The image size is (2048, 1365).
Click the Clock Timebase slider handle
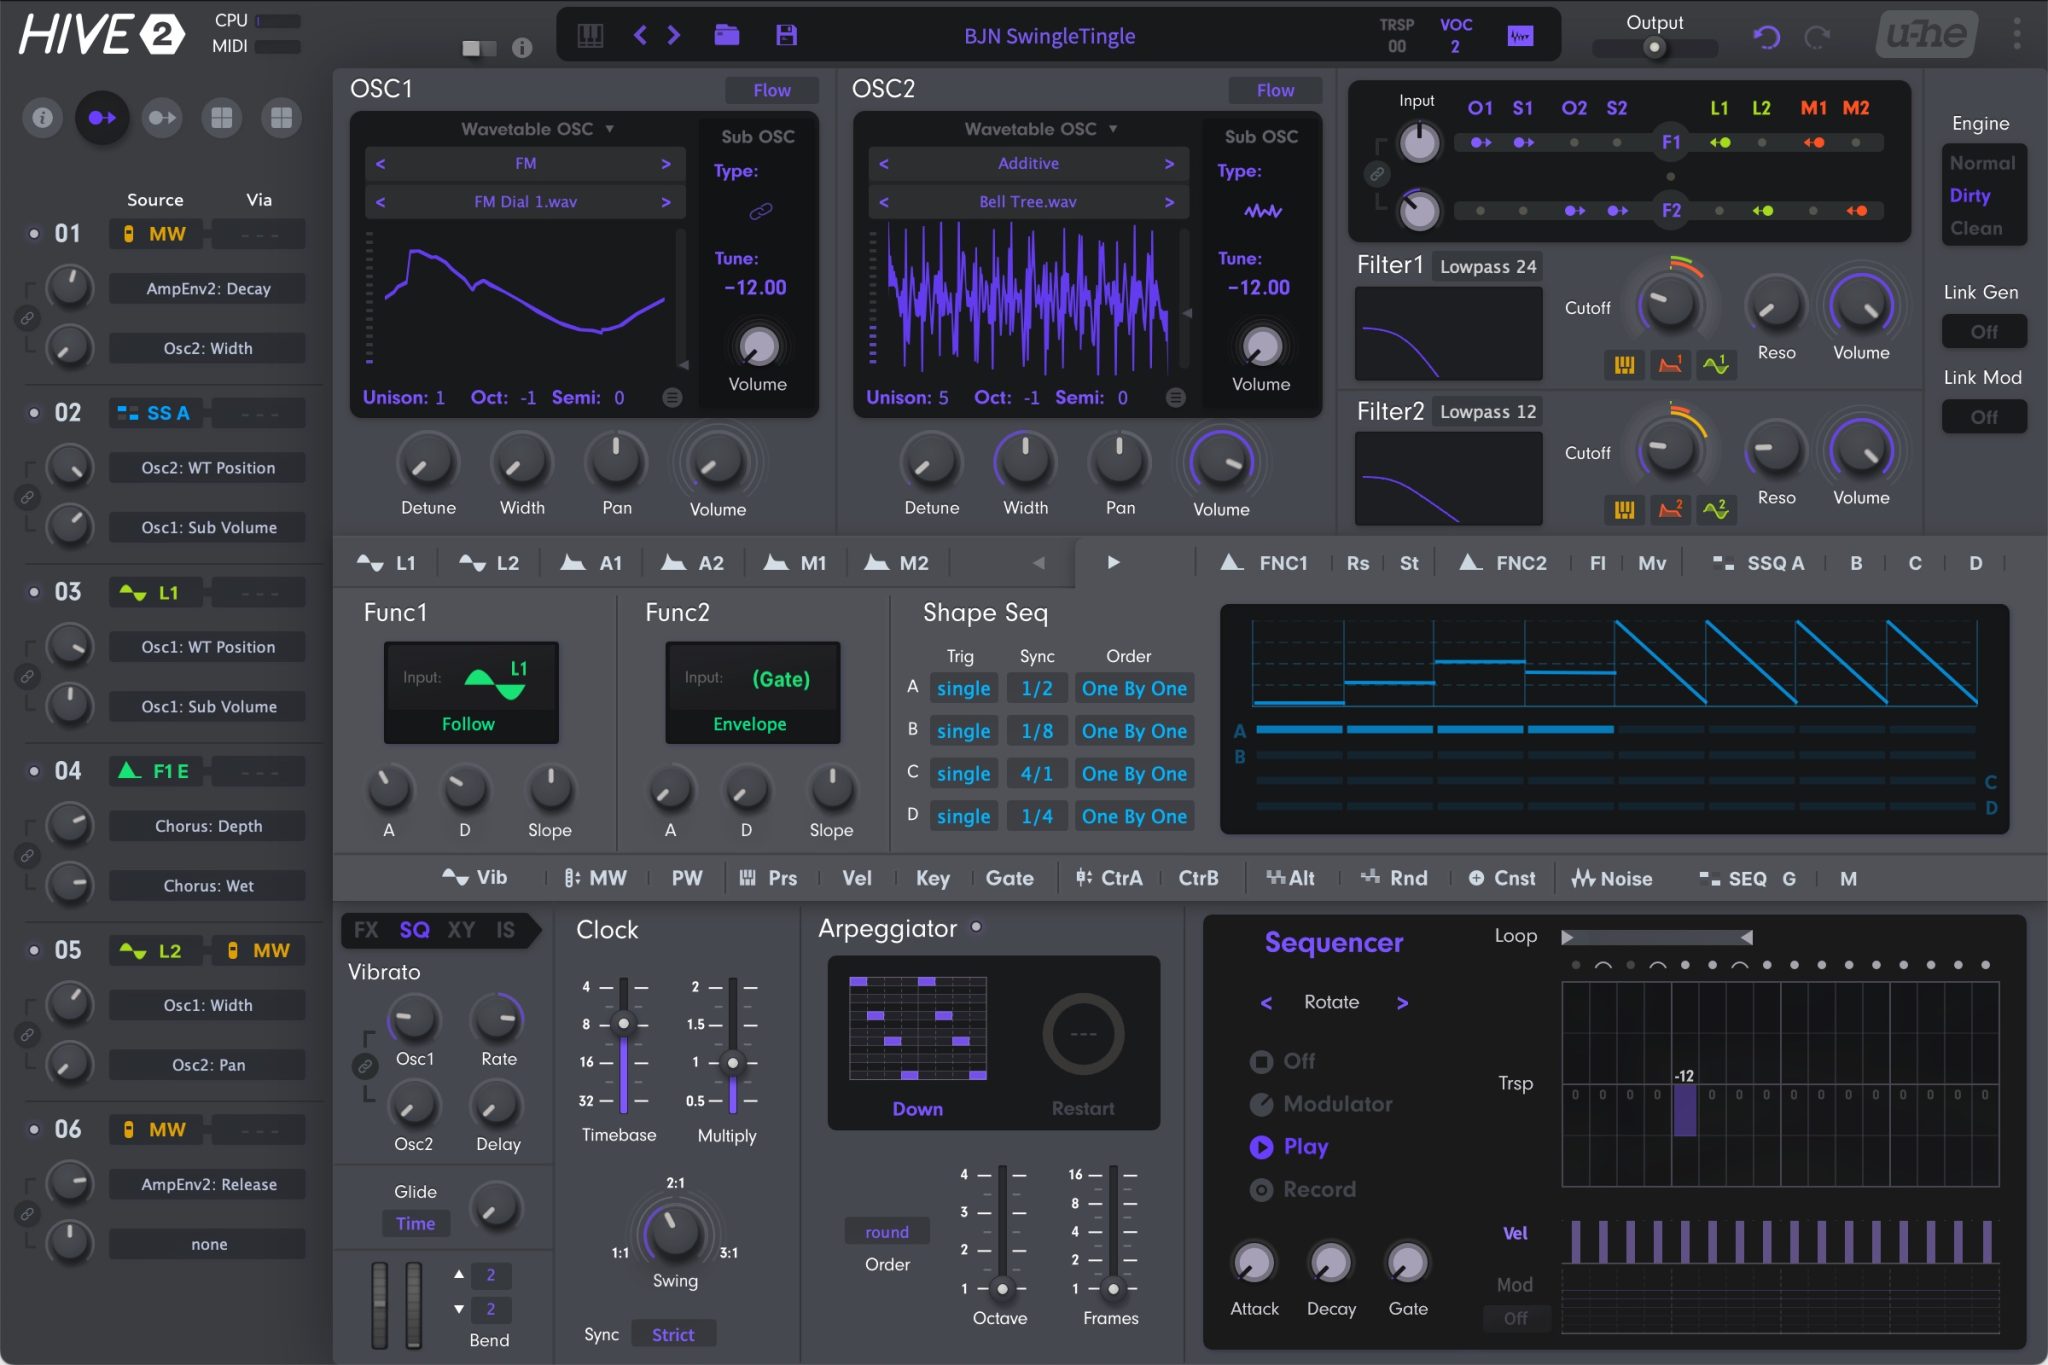624,1023
